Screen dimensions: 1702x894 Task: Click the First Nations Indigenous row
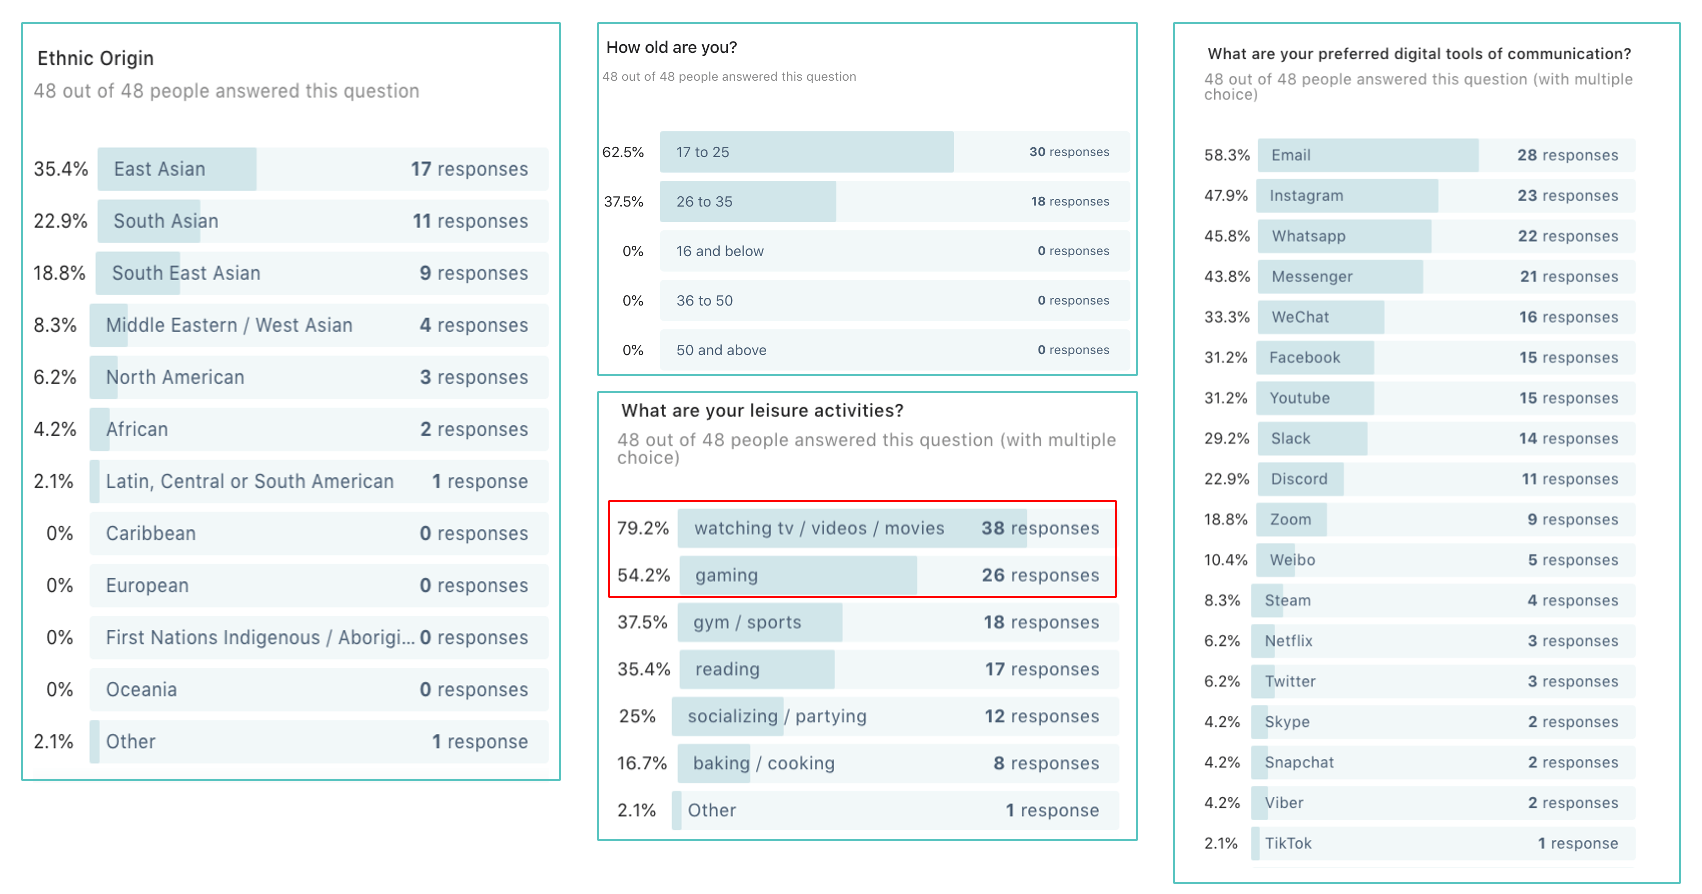(x=318, y=637)
